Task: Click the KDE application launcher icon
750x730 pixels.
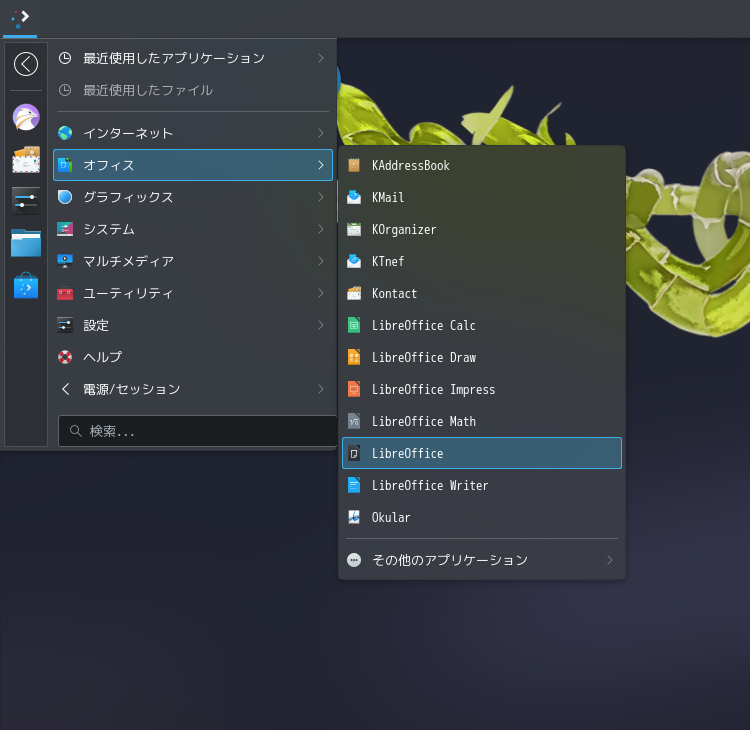Action: click(x=20, y=18)
